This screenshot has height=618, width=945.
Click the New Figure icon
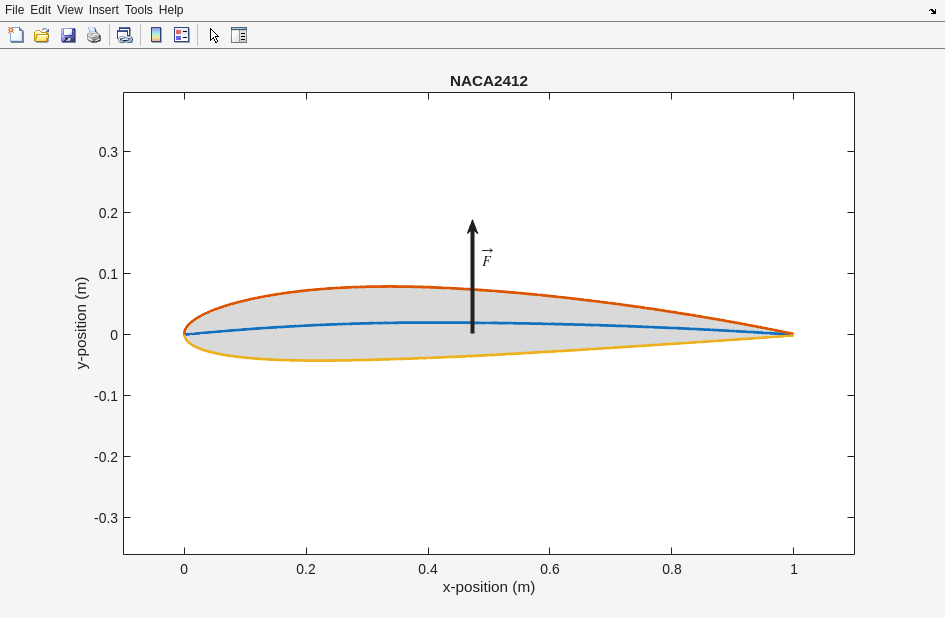16,35
